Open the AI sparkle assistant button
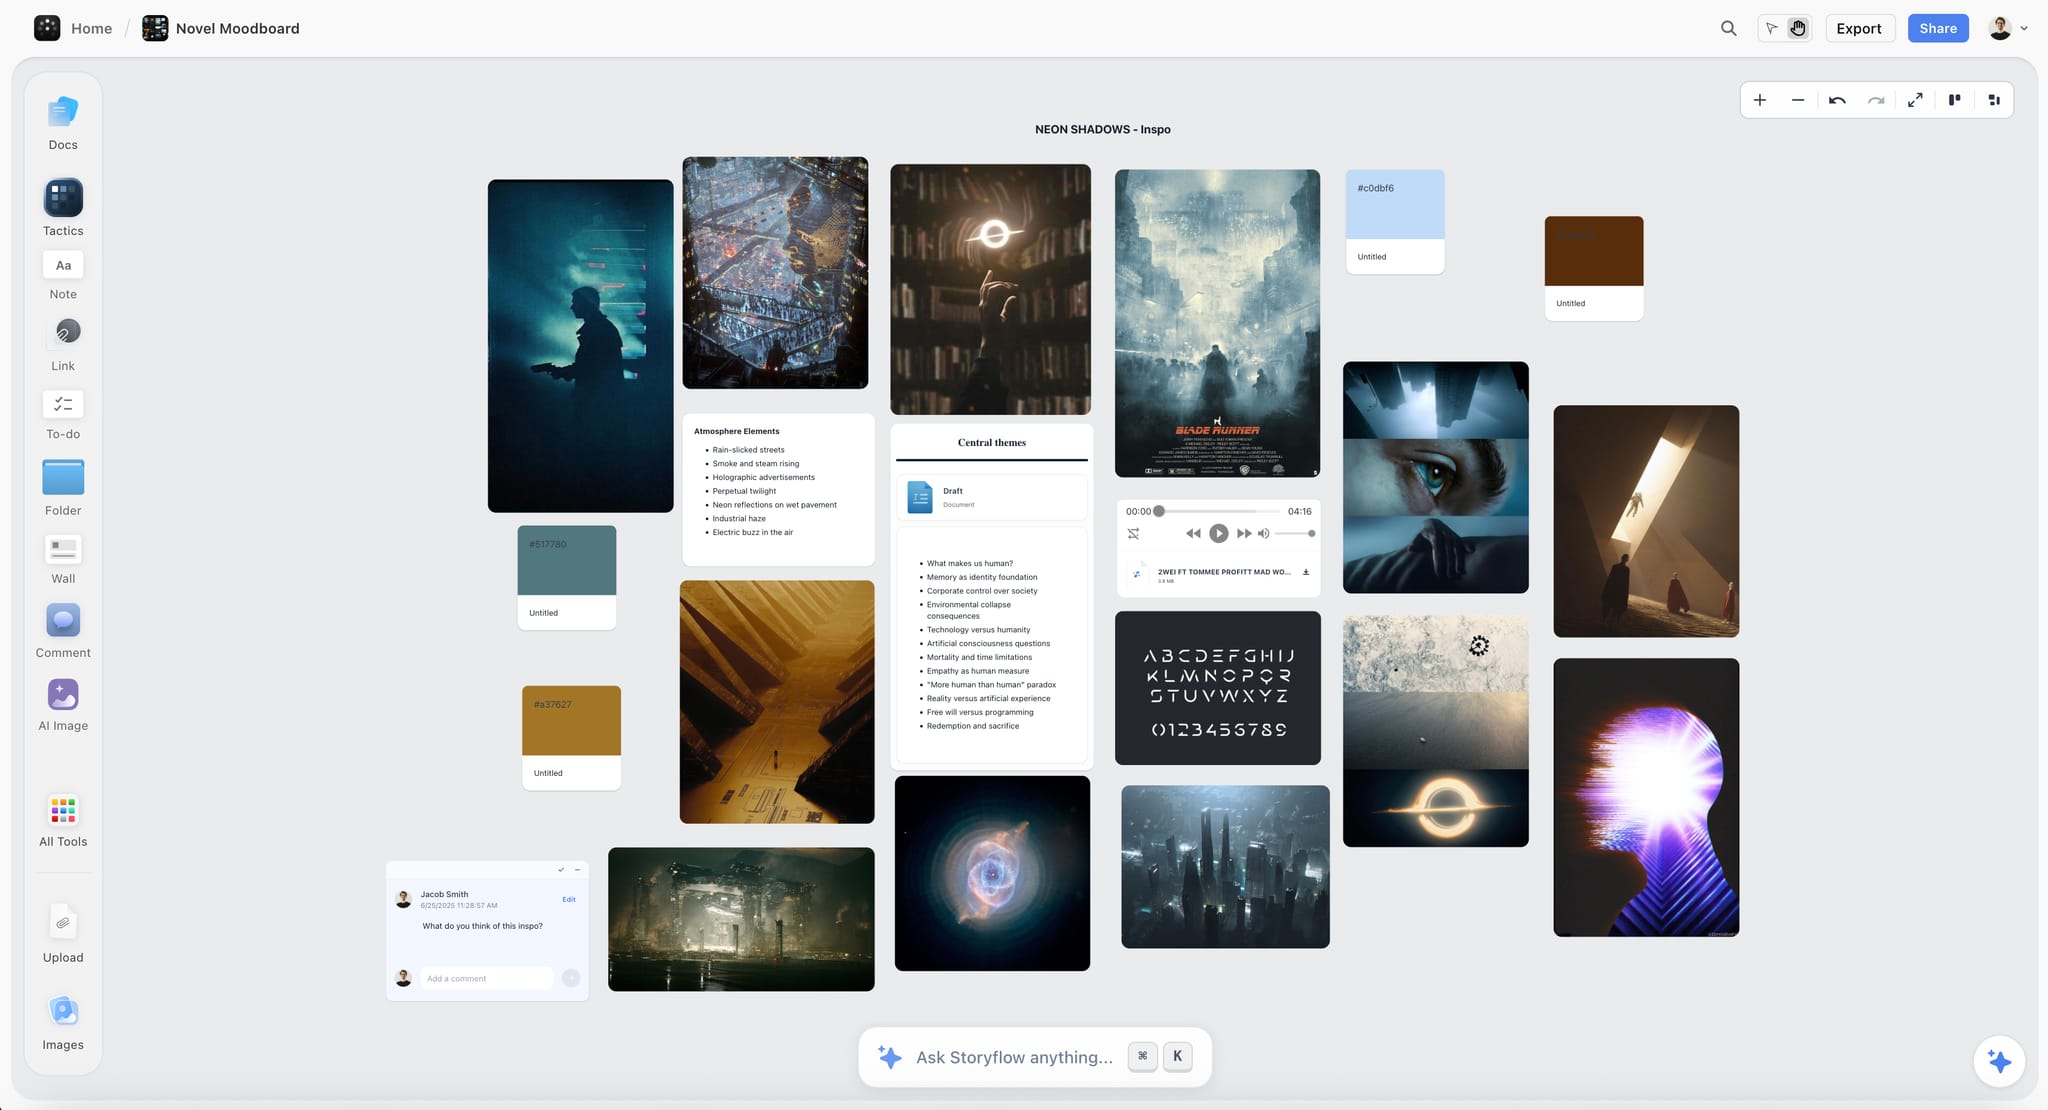The width and height of the screenshot is (2048, 1110). [1999, 1061]
